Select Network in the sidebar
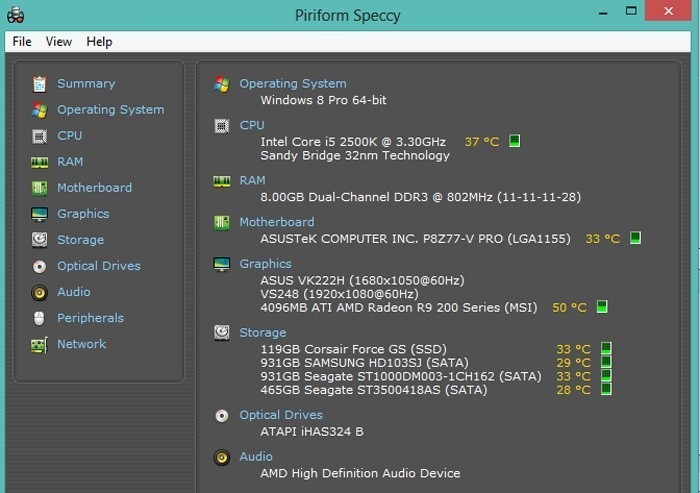 coord(82,344)
